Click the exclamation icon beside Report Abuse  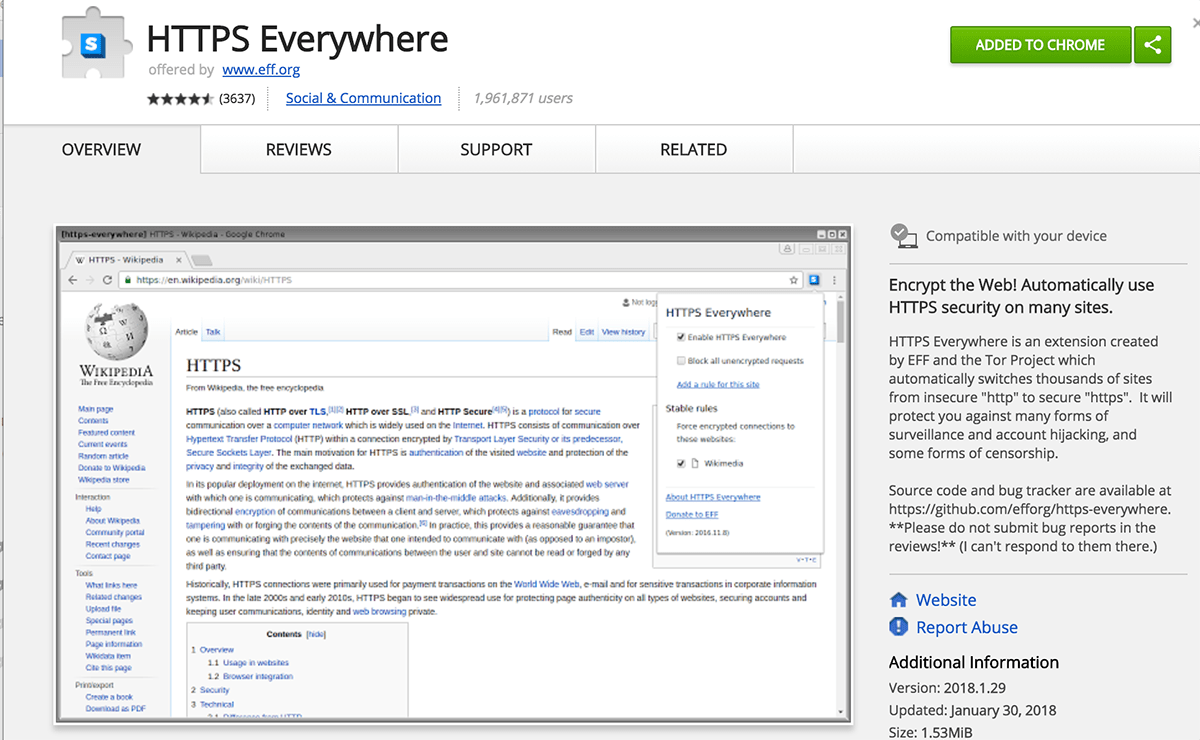coord(898,627)
